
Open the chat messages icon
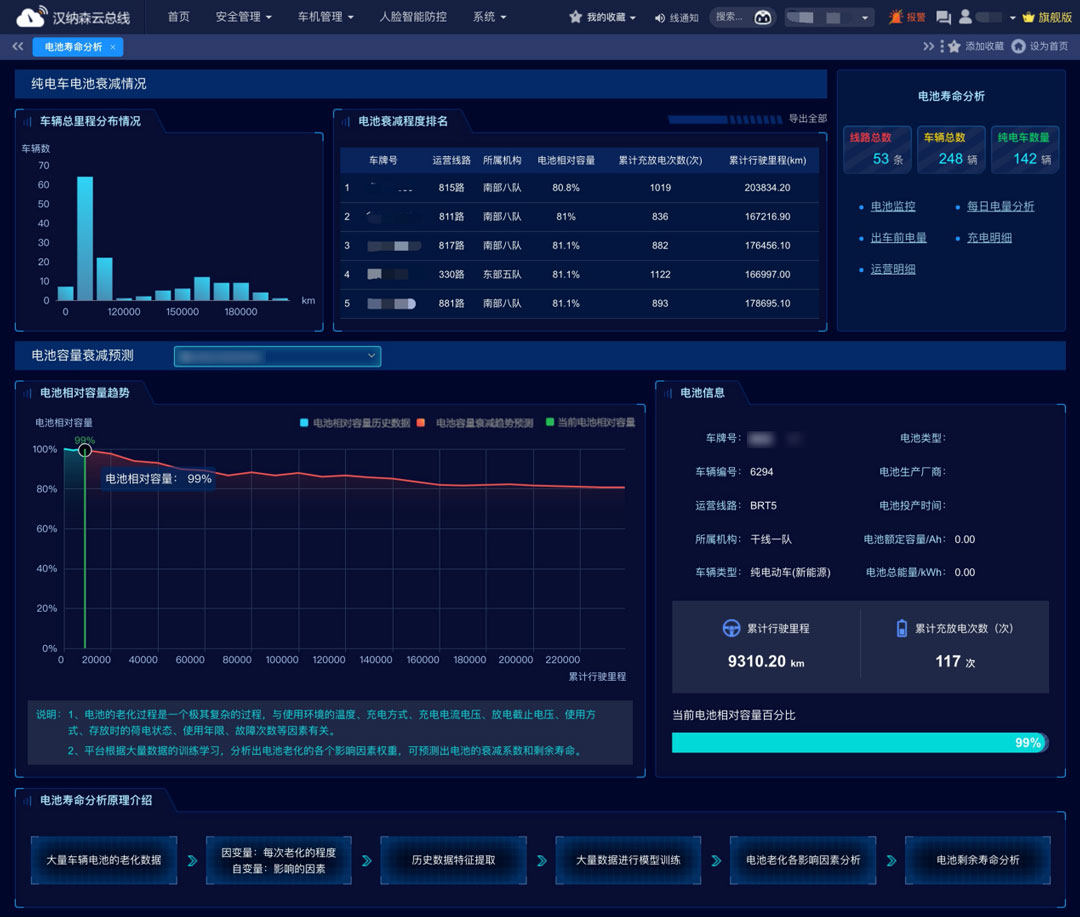(x=944, y=18)
